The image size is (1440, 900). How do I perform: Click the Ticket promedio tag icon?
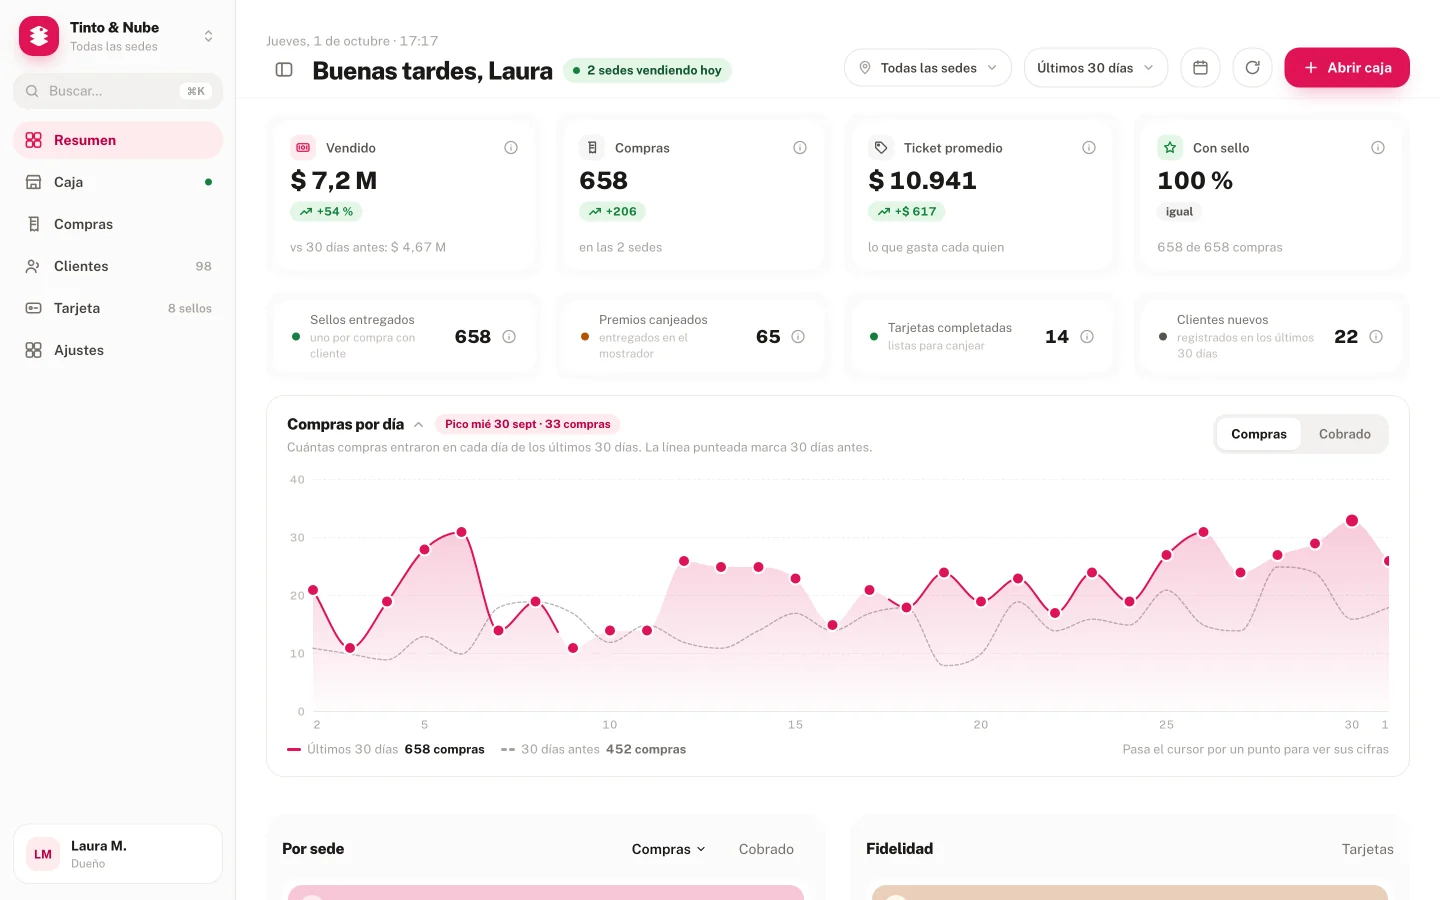pyautogui.click(x=881, y=148)
